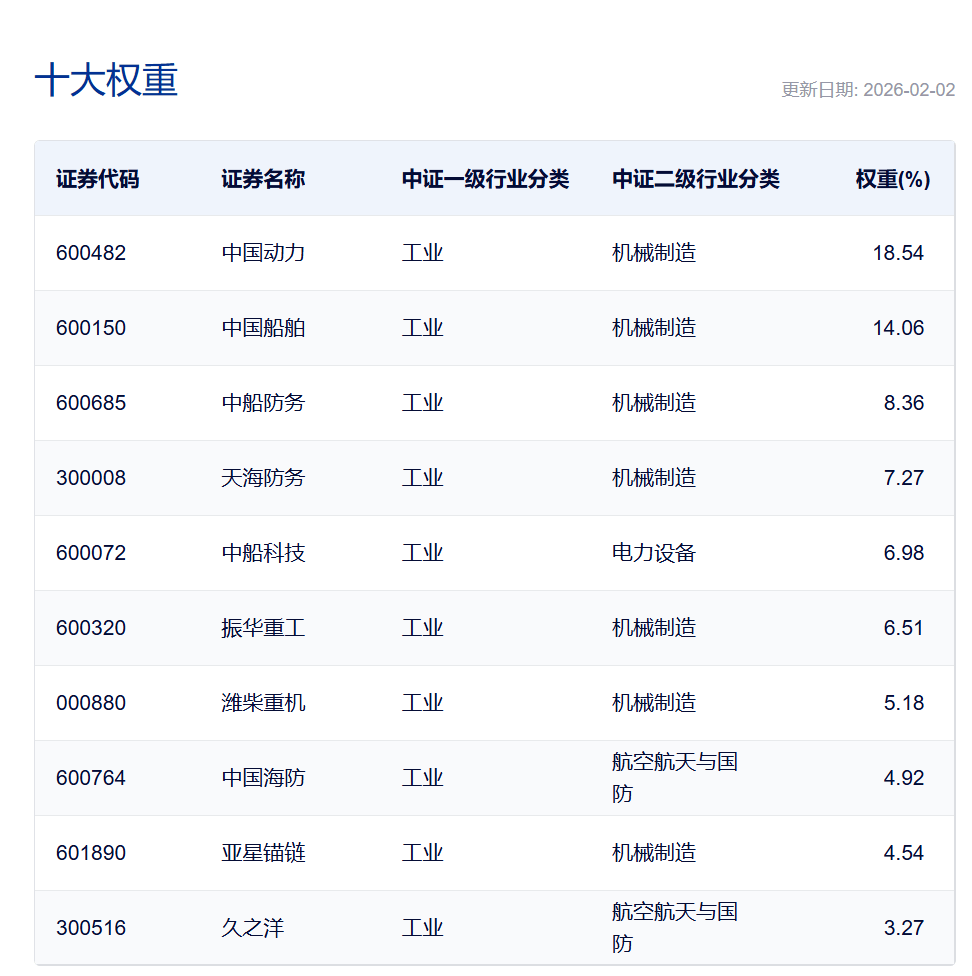Click the 更新日期 2026-02-02 text
This screenshot has height=976, width=972.
[867, 90]
